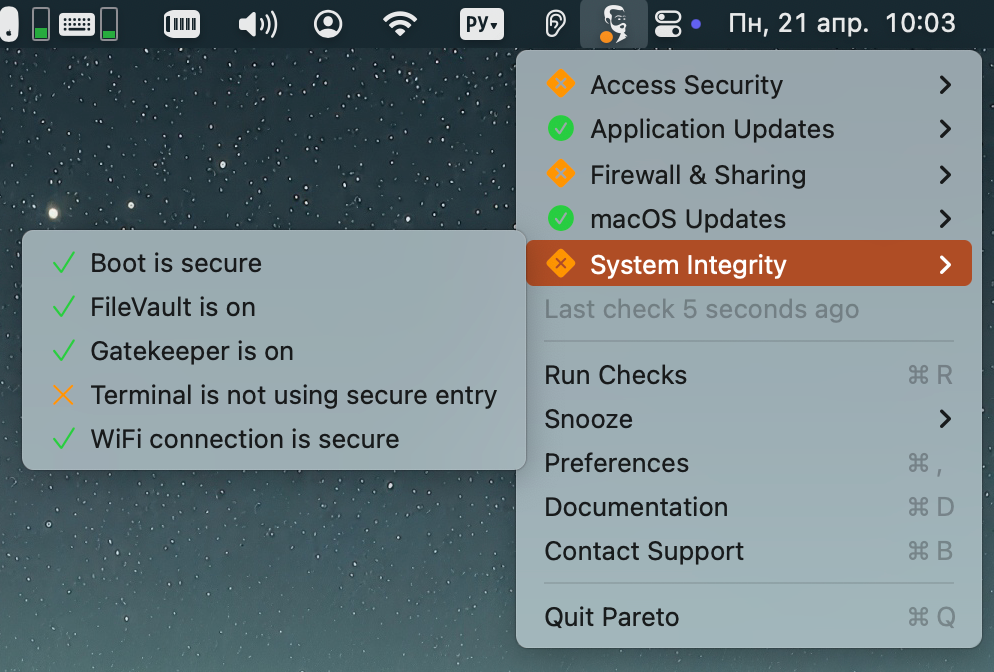Expand the Snooze submenu arrow
Viewport: 994px width, 672px height.
(x=945, y=419)
